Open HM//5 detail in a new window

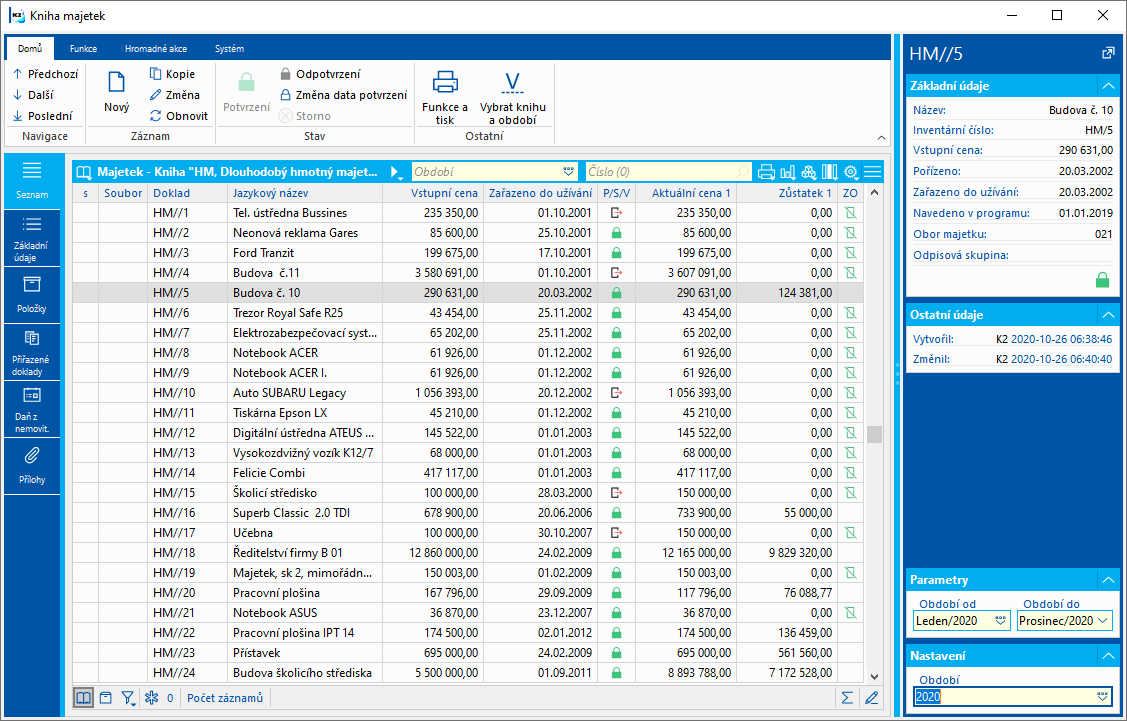point(1107,53)
